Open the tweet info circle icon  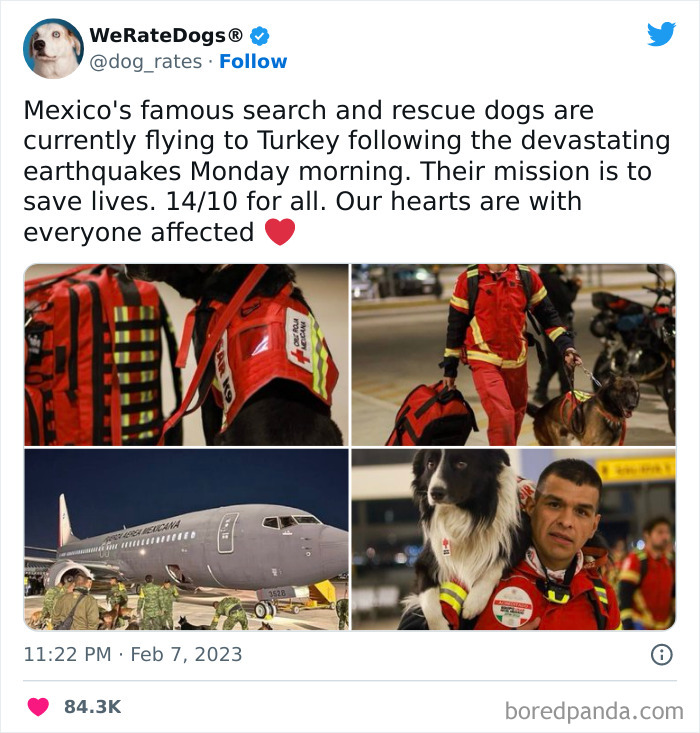click(662, 654)
